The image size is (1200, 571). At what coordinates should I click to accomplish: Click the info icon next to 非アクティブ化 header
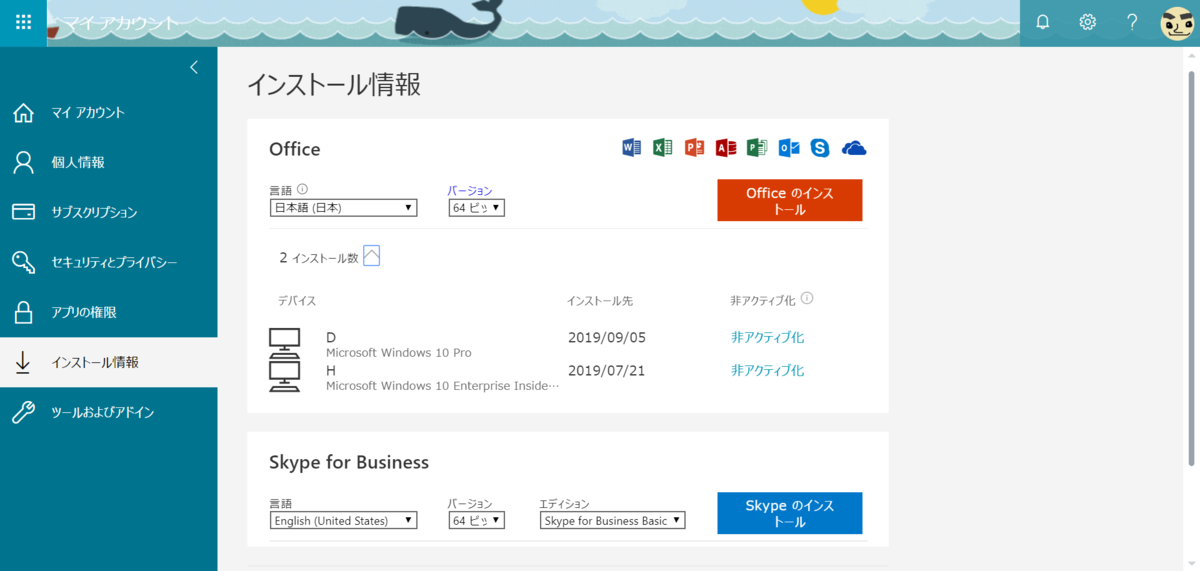click(x=807, y=298)
